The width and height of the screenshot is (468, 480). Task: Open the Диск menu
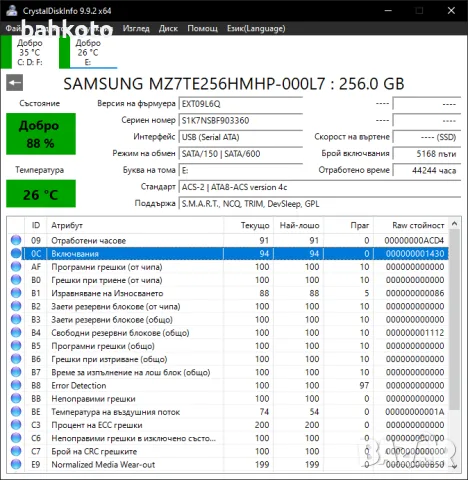(x=168, y=29)
